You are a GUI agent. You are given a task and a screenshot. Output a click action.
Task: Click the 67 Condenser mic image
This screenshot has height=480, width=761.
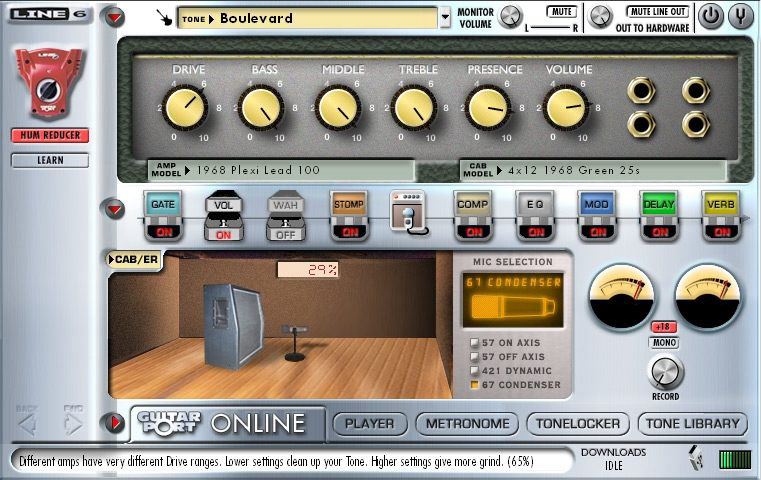pyautogui.click(x=513, y=307)
